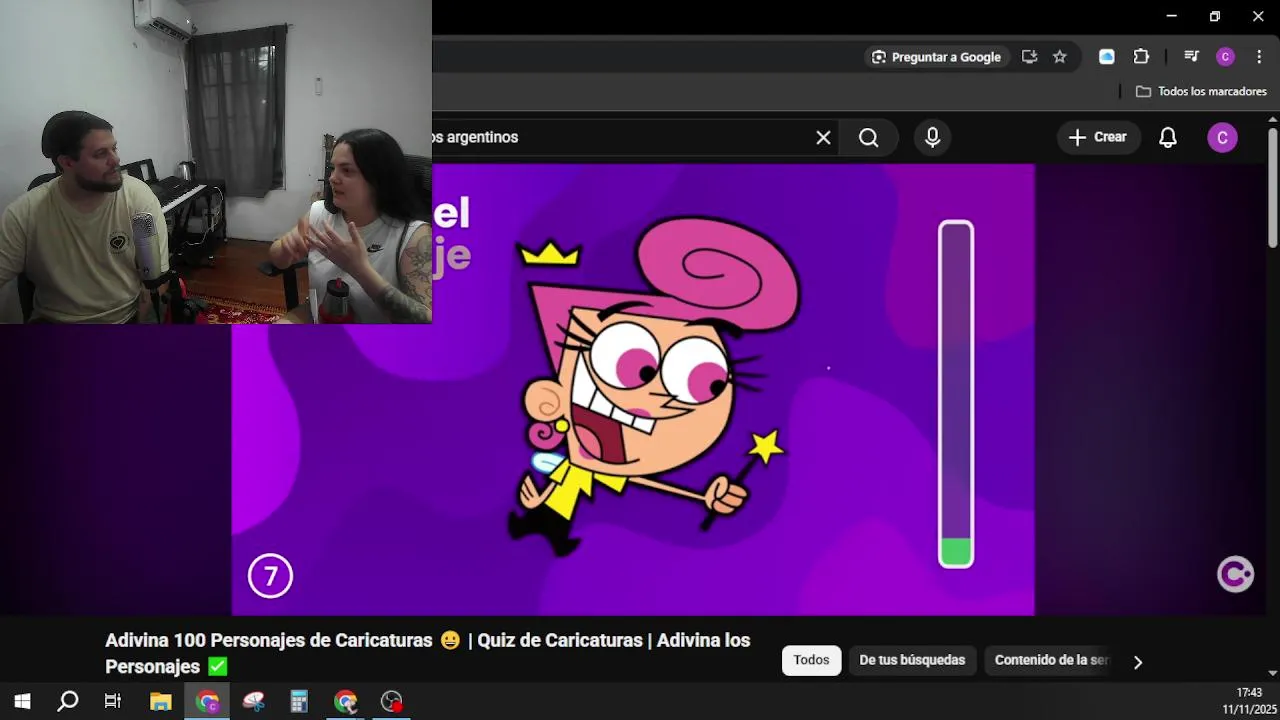This screenshot has height=720, width=1280.
Task: Bookmark this page with the star icon
Action: coord(1060,57)
